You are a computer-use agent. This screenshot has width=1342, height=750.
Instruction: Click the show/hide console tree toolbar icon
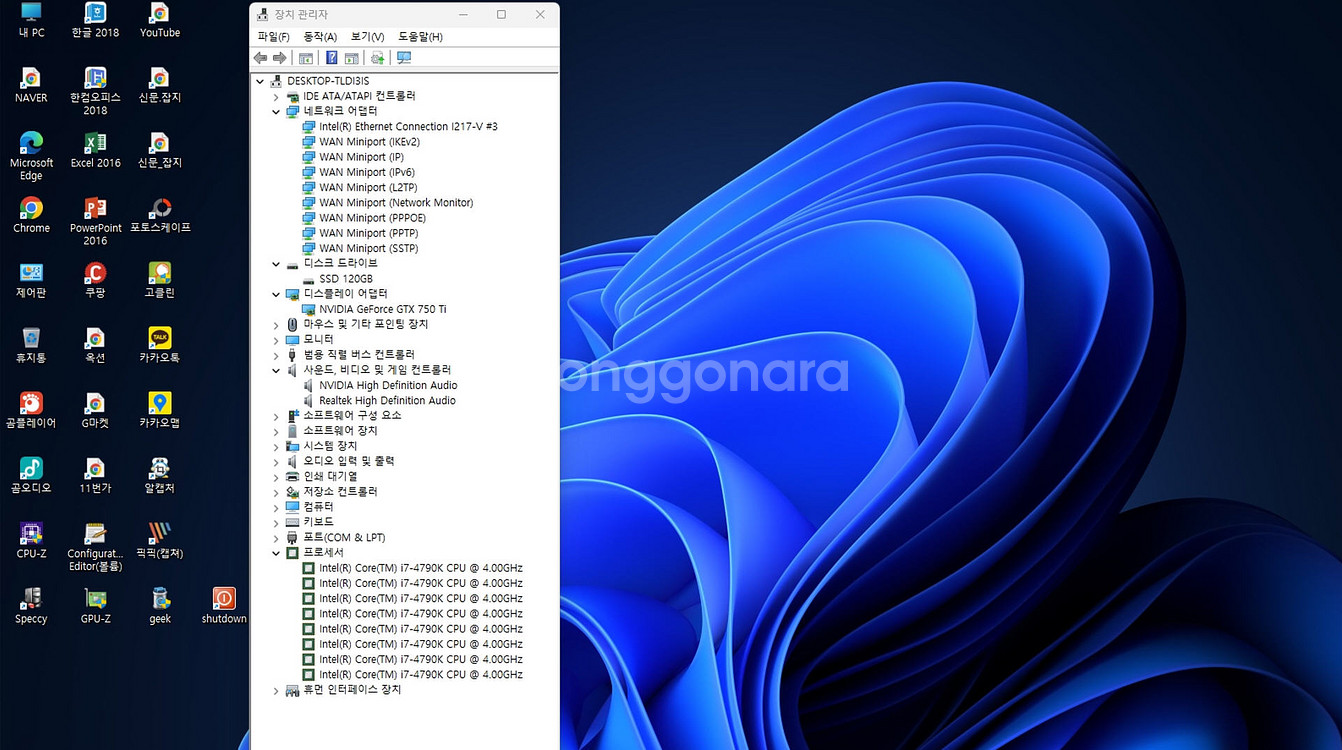306,58
